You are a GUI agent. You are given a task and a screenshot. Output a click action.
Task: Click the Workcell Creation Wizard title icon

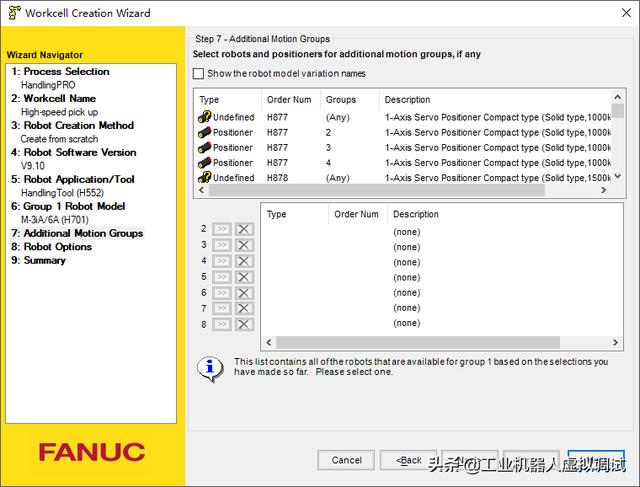(x=14, y=13)
